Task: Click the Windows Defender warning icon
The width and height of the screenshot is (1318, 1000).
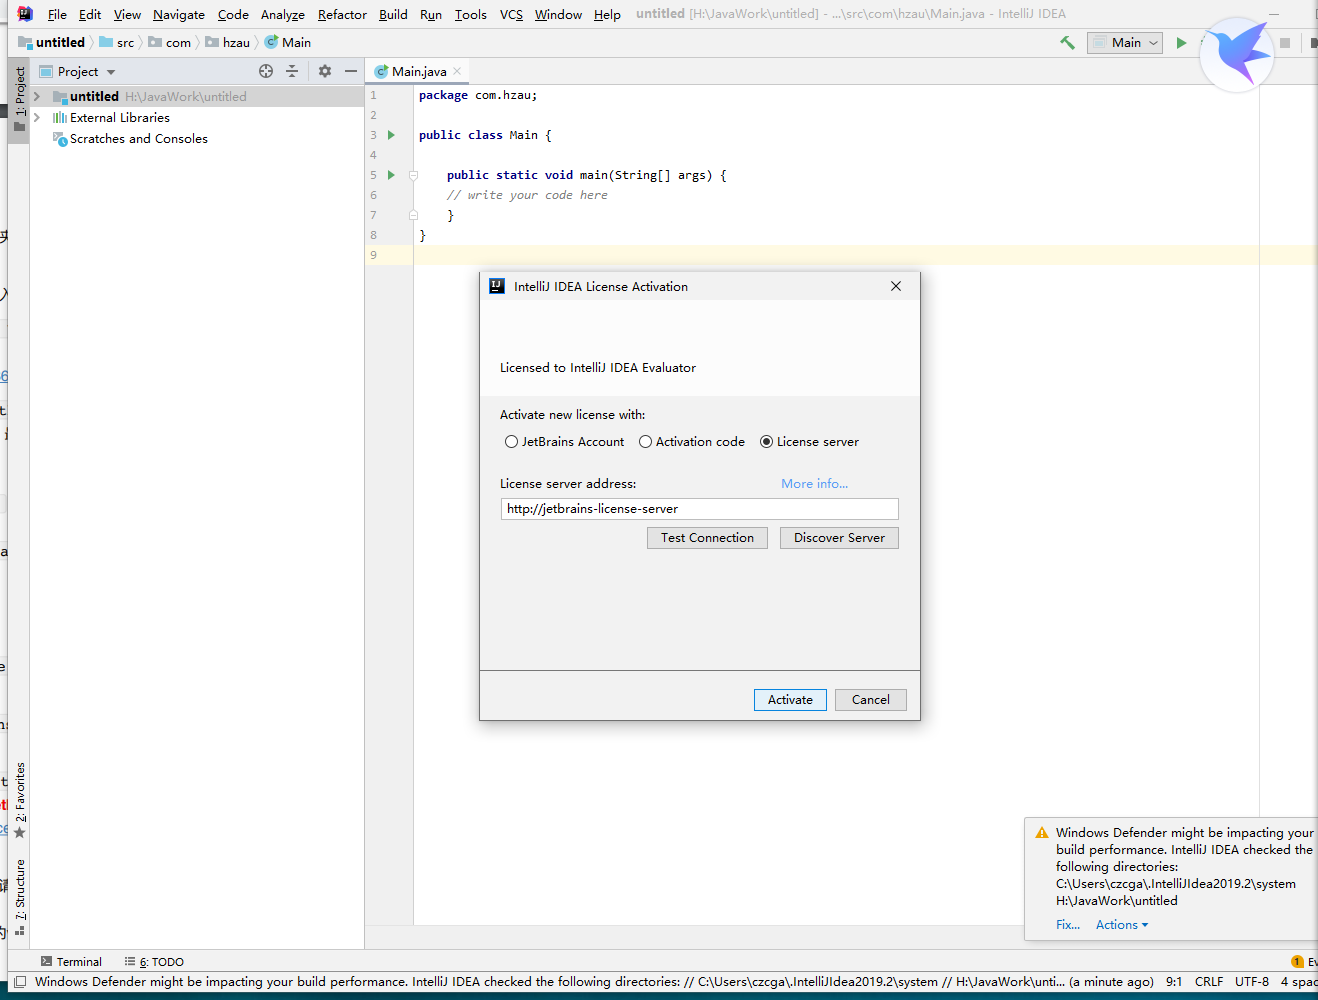Action: click(x=1042, y=832)
